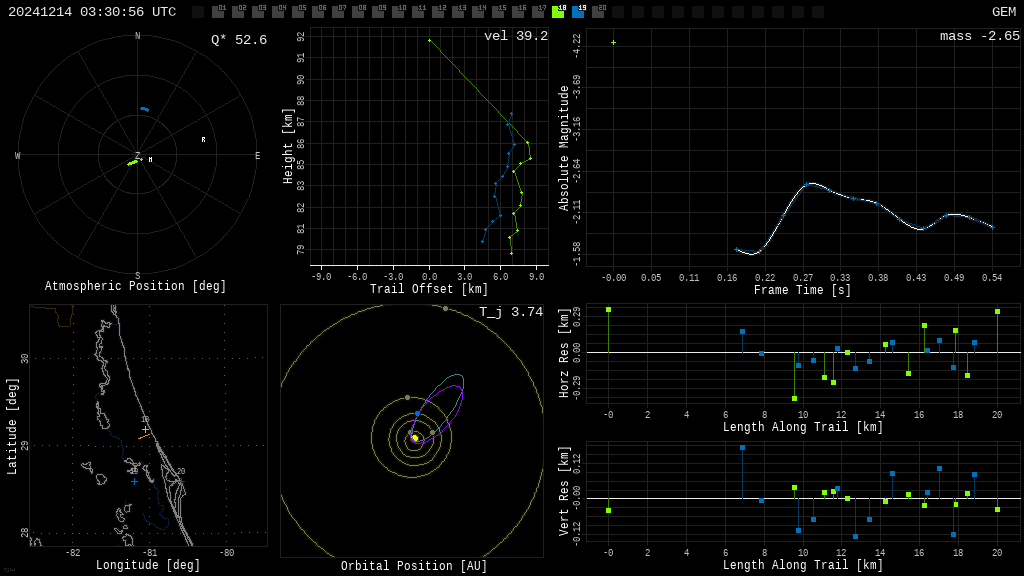The height and width of the screenshot is (576, 1024).
Task: Click the Absolute Magnitude axis label
Action: [x=564, y=148]
